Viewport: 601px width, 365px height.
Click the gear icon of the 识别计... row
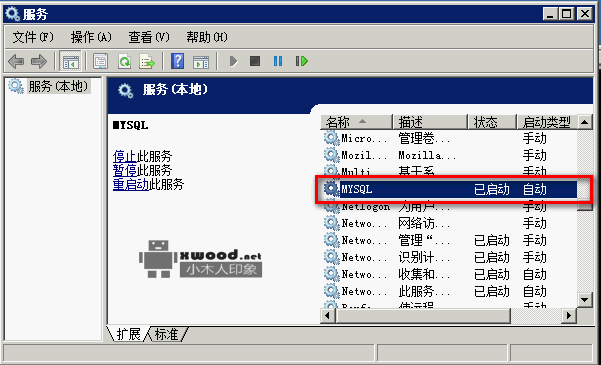click(x=331, y=257)
